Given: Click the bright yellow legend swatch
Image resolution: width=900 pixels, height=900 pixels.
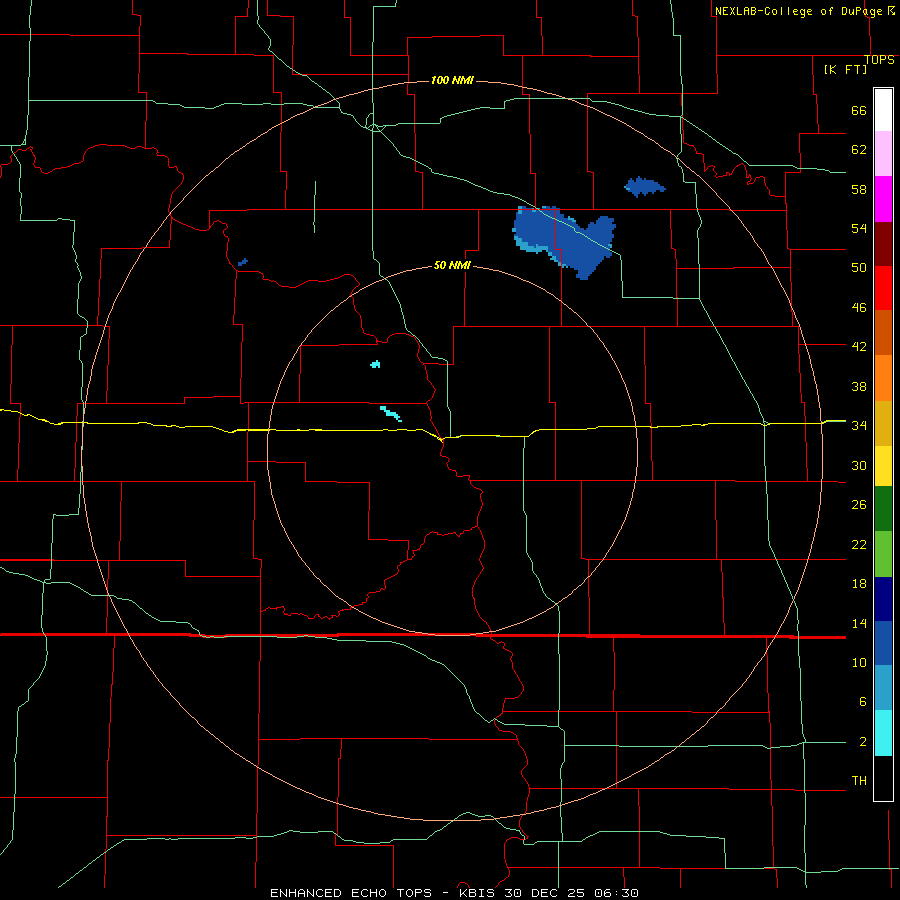Looking at the screenshot, I should [x=883, y=466].
